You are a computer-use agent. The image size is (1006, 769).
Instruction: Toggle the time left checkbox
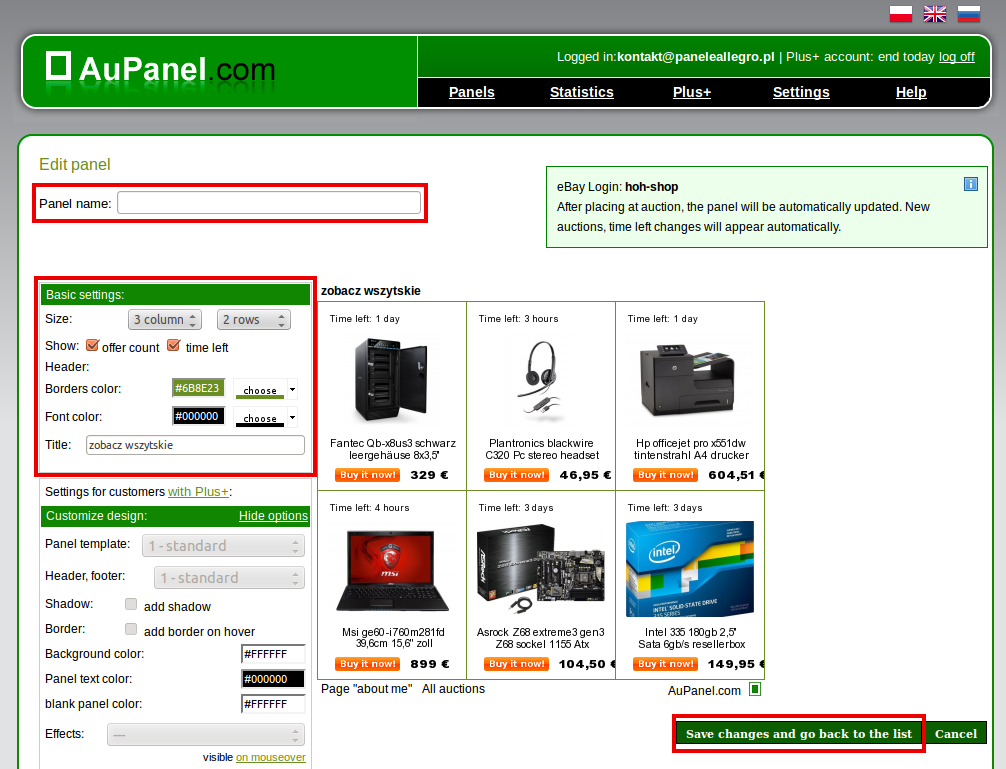(x=173, y=346)
